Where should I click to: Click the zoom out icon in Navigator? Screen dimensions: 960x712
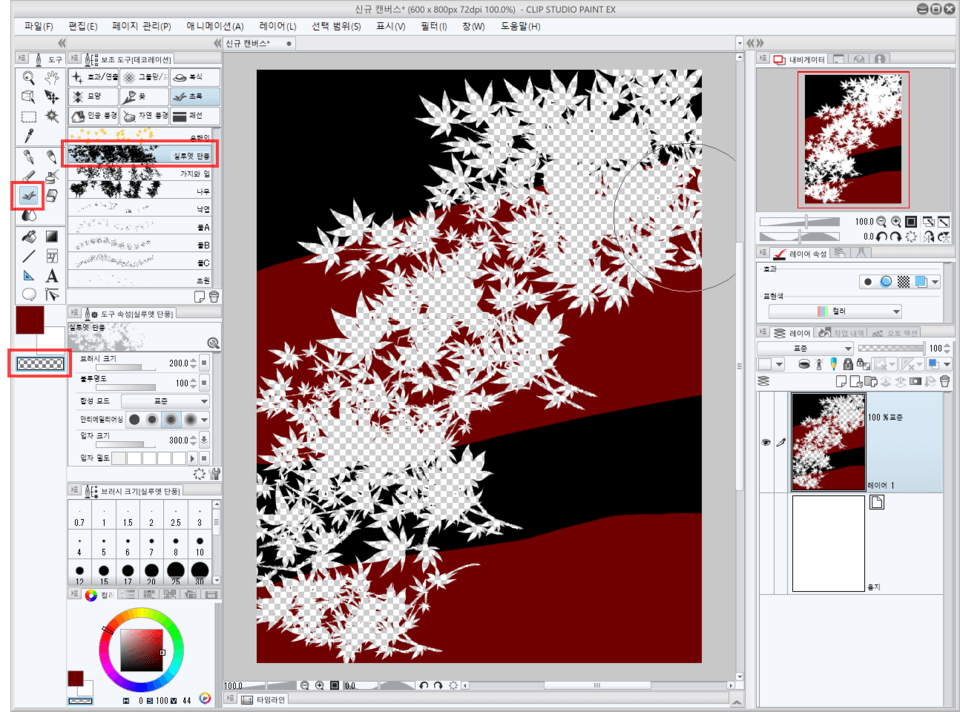(881, 222)
